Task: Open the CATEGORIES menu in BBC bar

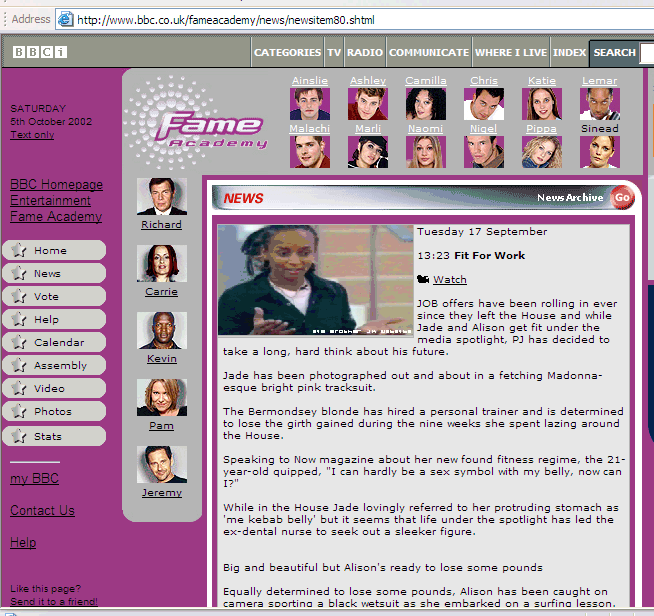Action: coord(287,52)
